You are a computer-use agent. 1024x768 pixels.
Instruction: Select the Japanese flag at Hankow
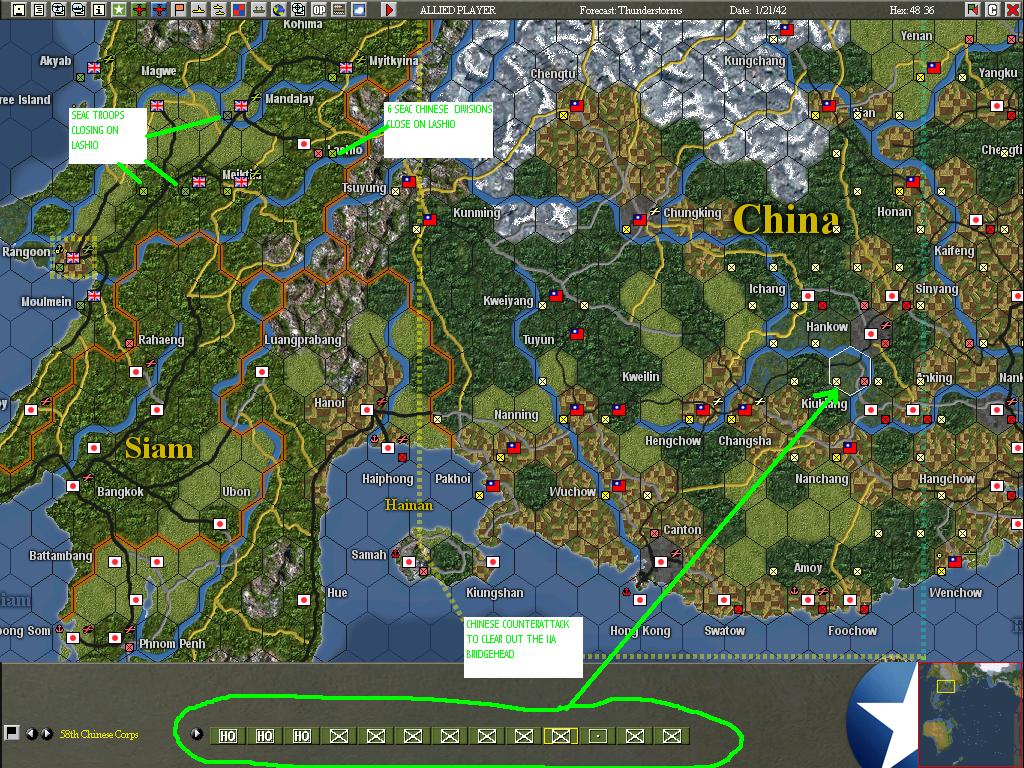[x=871, y=334]
